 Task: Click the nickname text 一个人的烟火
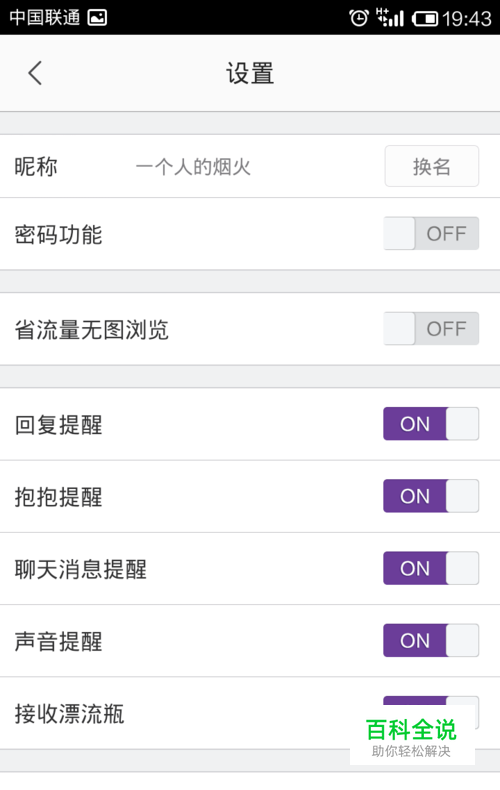(193, 167)
